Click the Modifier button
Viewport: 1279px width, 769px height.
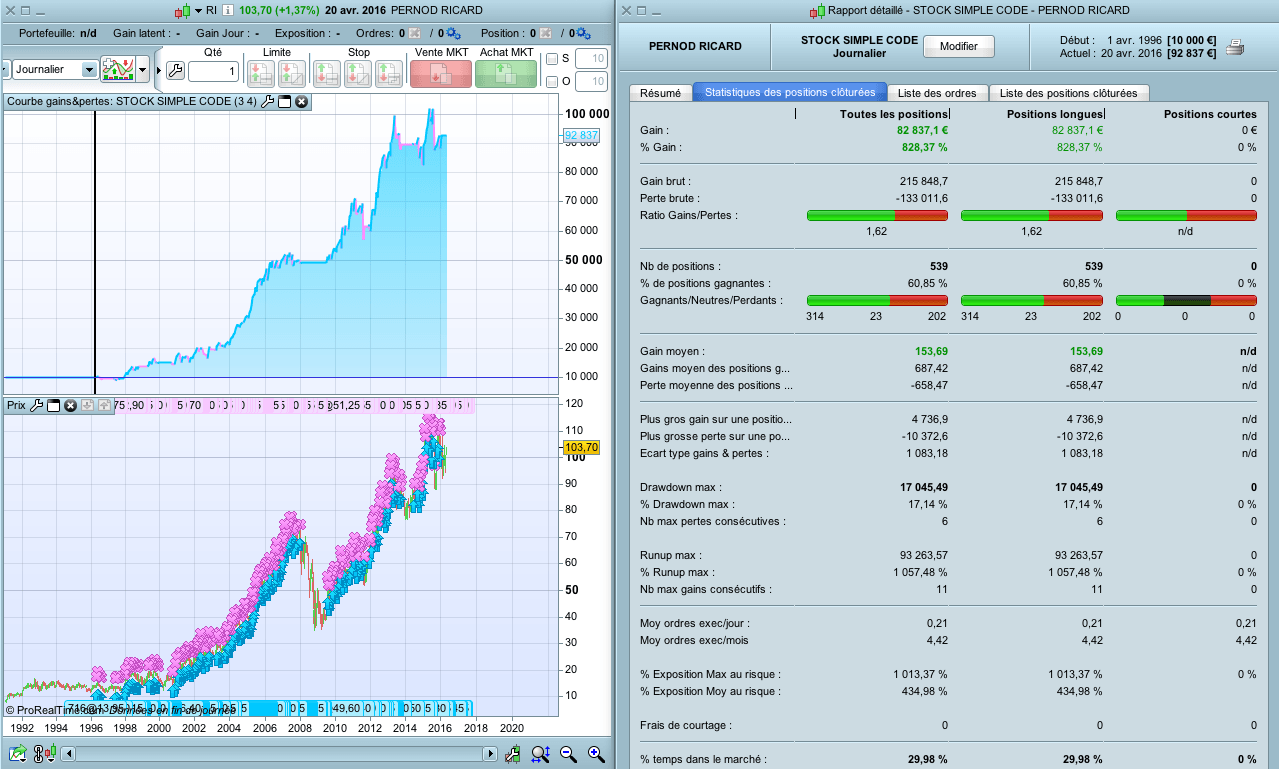(958, 46)
